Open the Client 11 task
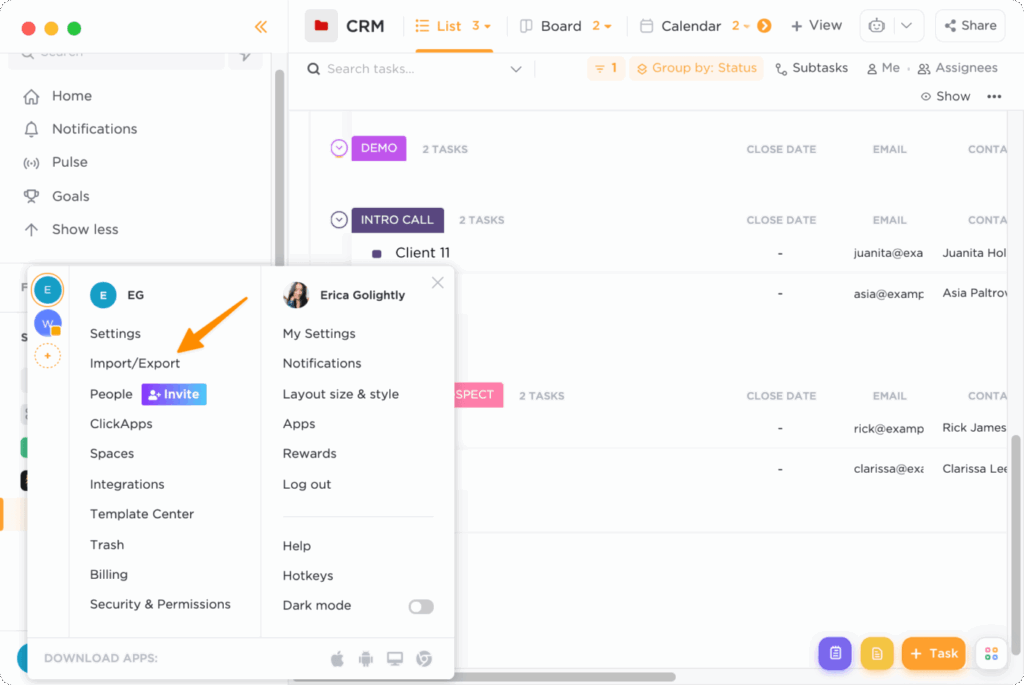The width and height of the screenshot is (1024, 685). click(423, 253)
